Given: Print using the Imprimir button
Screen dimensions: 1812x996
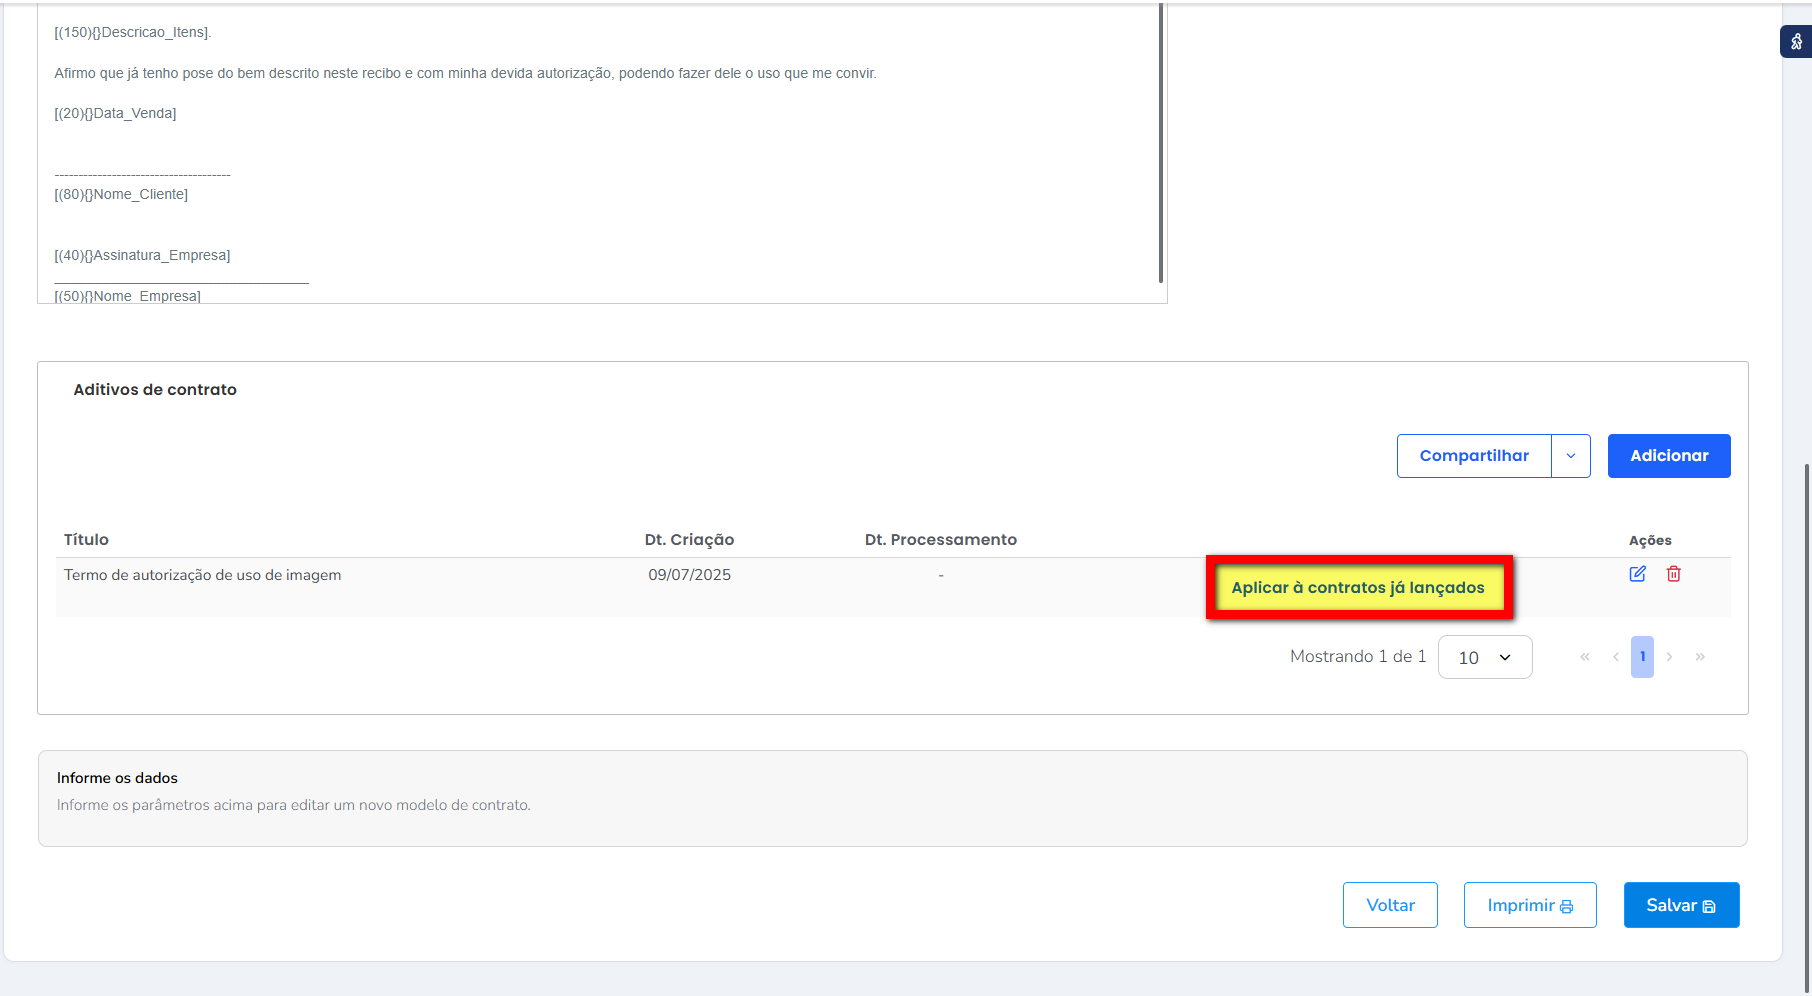Looking at the screenshot, I should click(x=1529, y=905).
